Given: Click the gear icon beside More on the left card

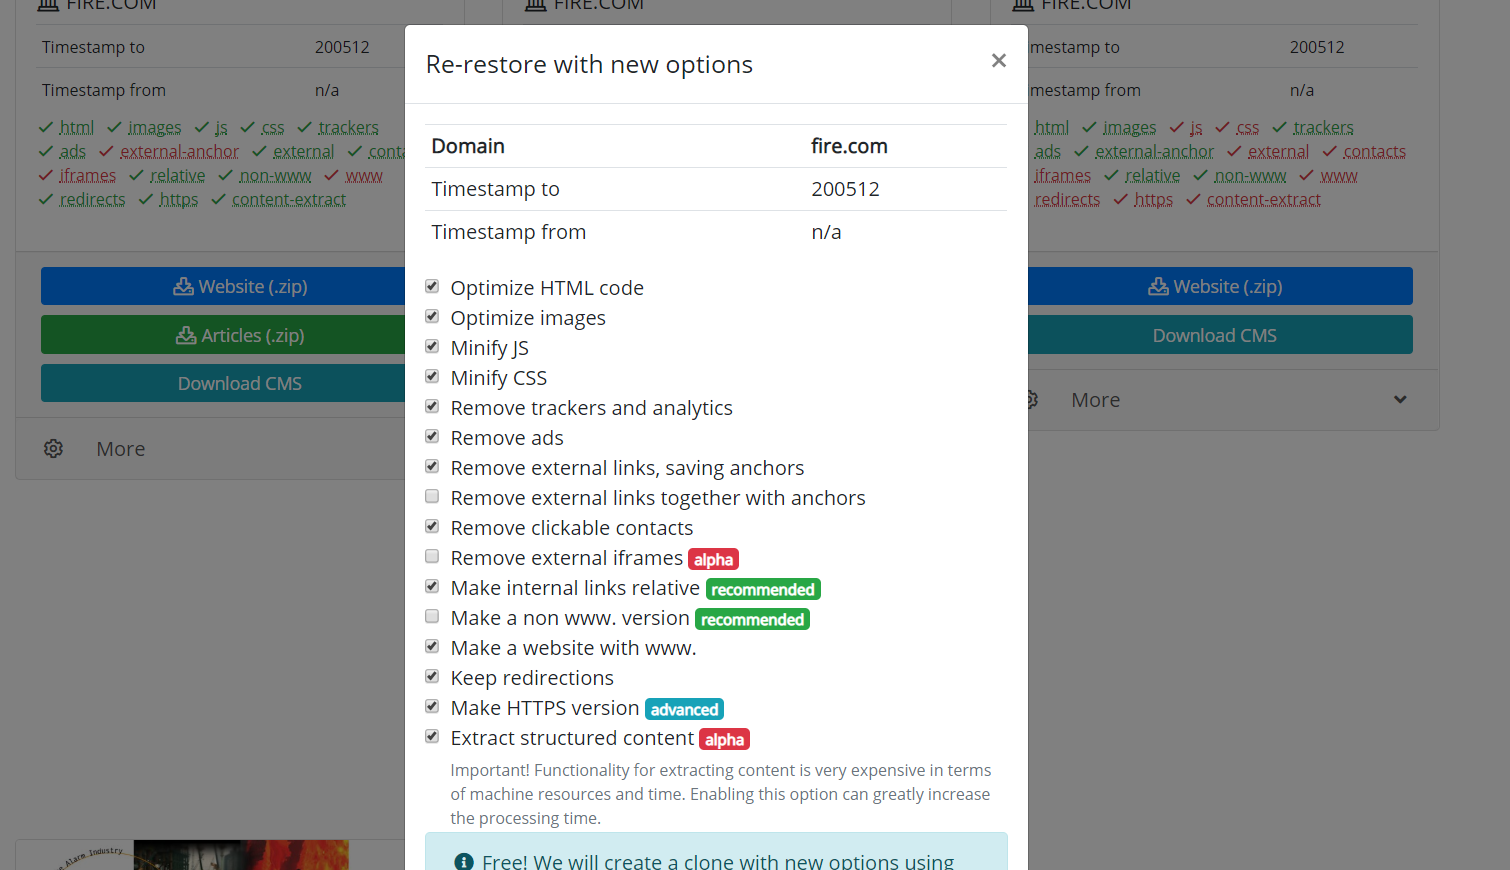Looking at the screenshot, I should click(x=53, y=449).
